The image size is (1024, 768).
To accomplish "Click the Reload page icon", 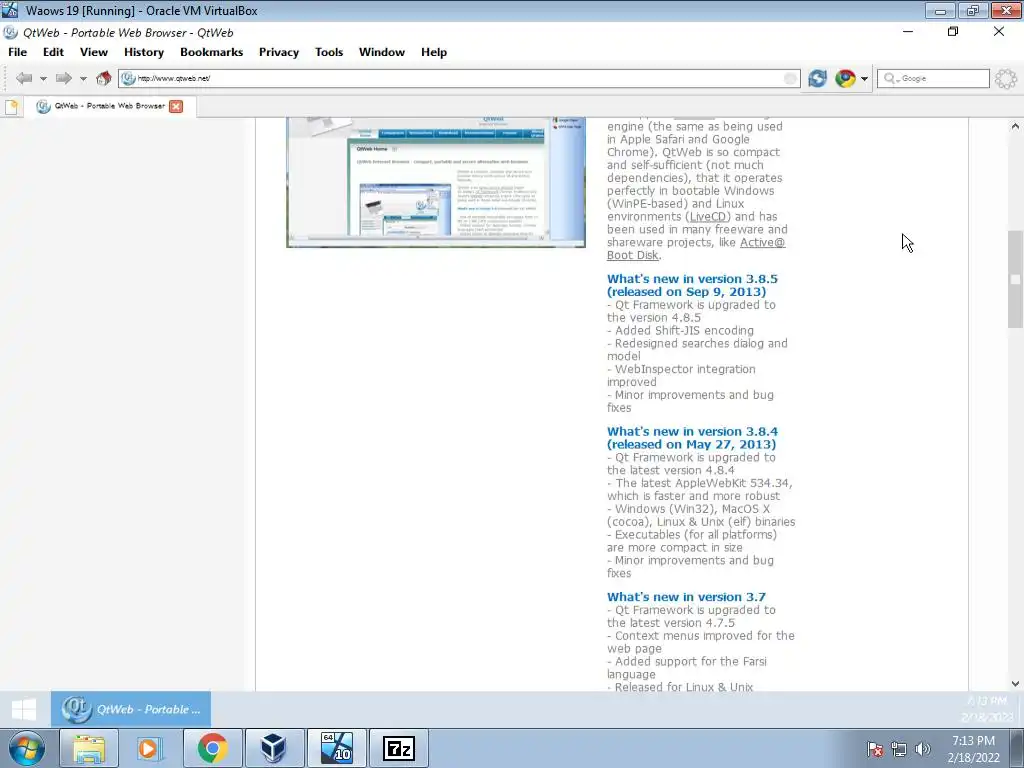I will point(817,78).
